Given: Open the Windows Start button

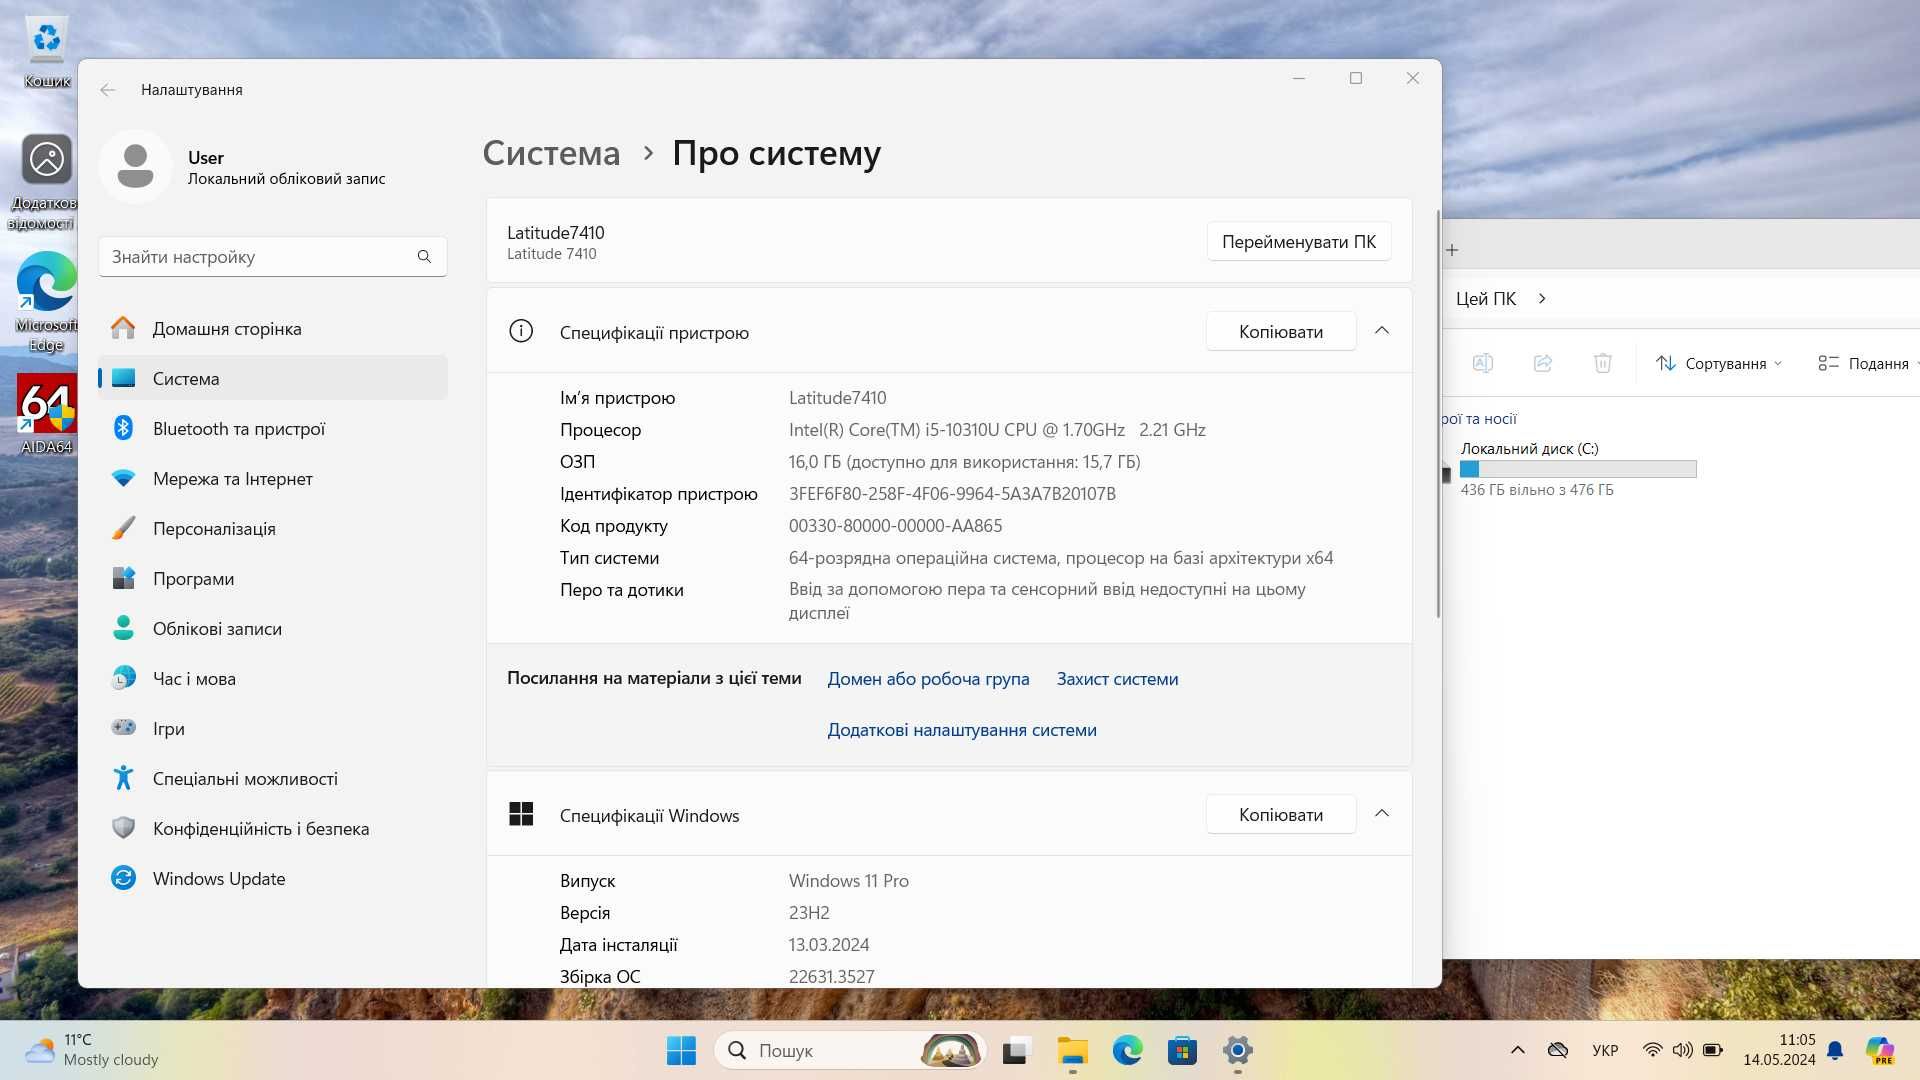Looking at the screenshot, I should pos(681,1050).
